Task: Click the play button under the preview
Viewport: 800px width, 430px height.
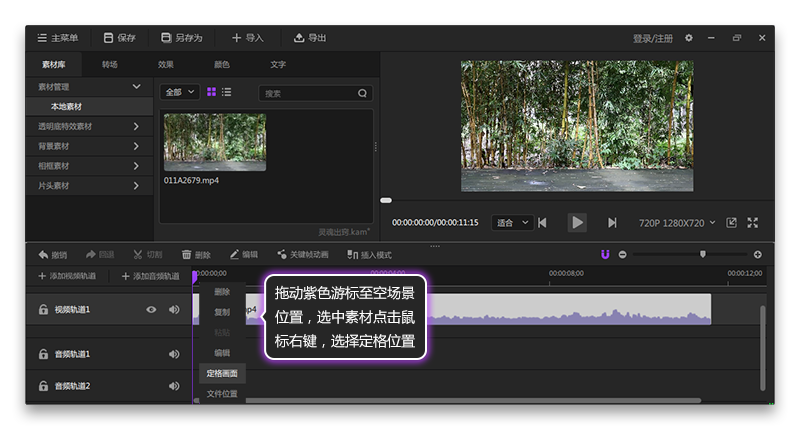Action: (577, 222)
